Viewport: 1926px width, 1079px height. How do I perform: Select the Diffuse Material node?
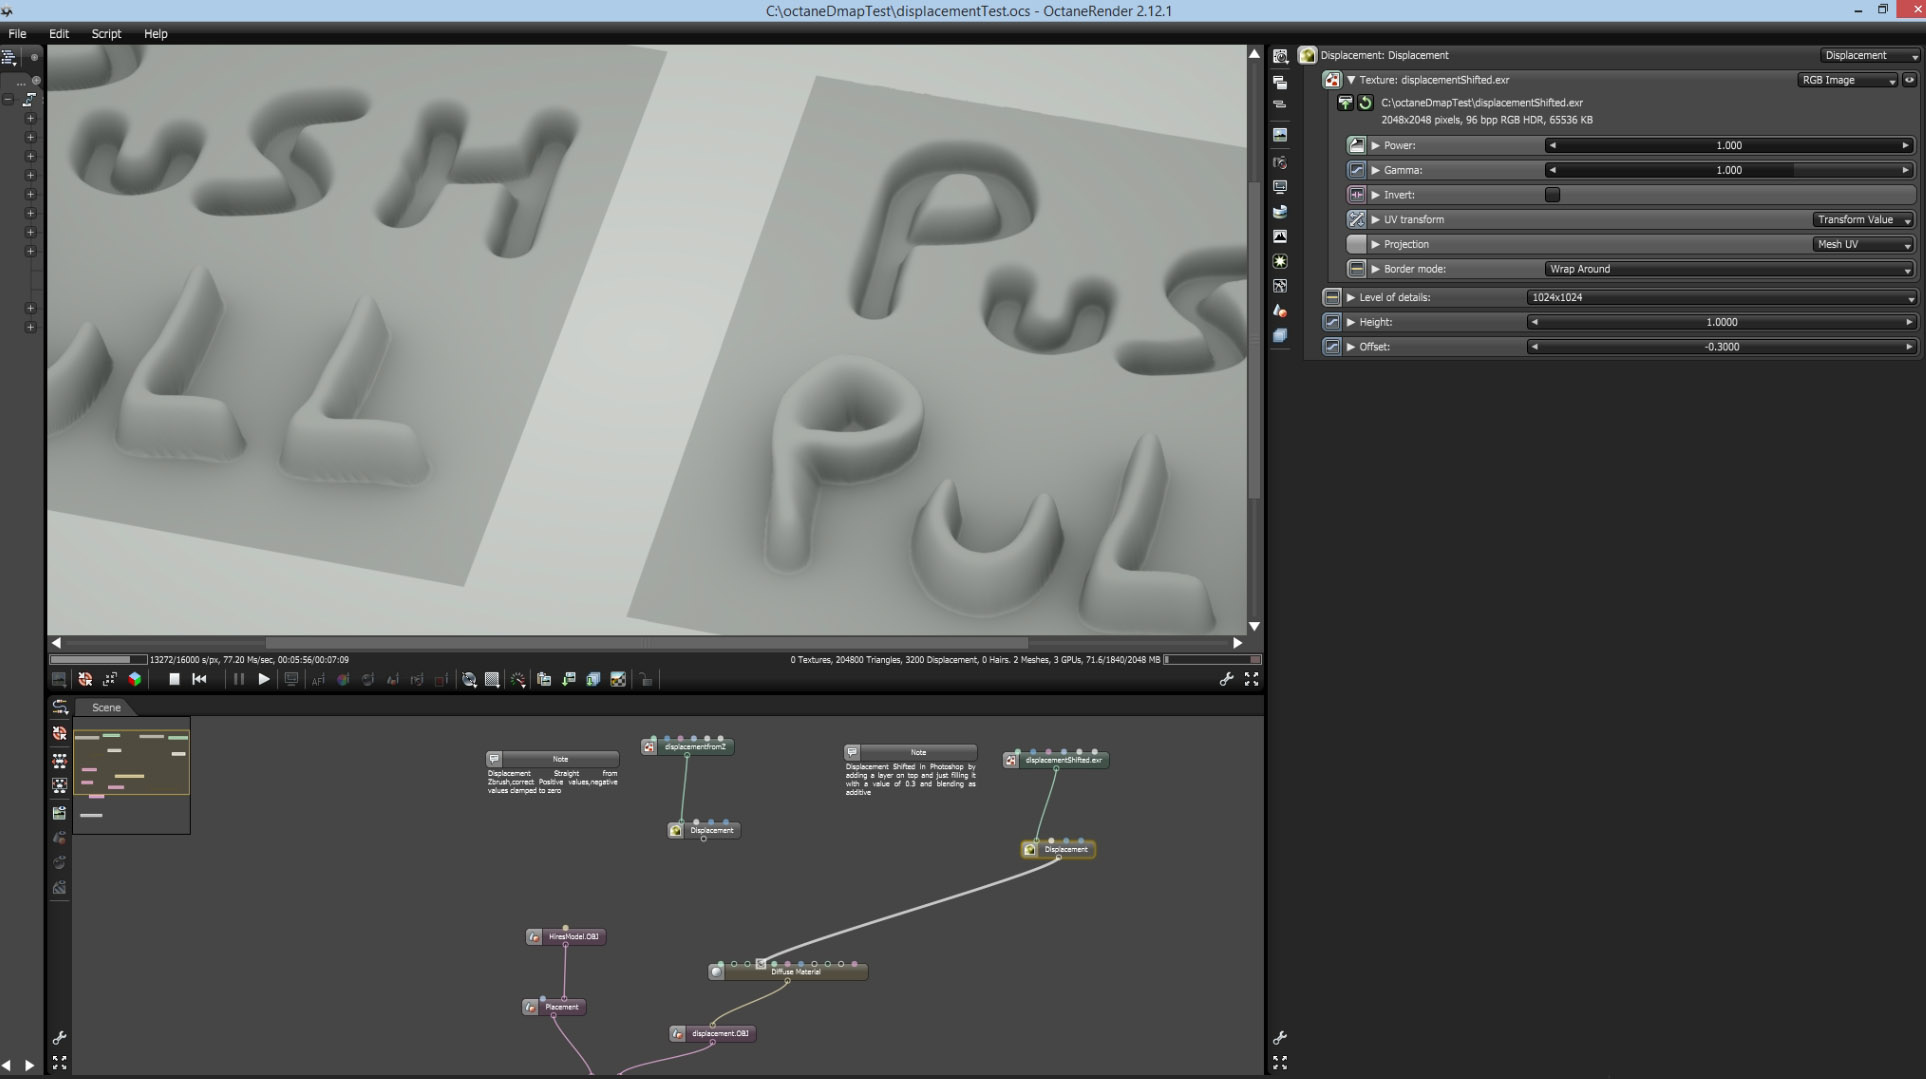(788, 971)
